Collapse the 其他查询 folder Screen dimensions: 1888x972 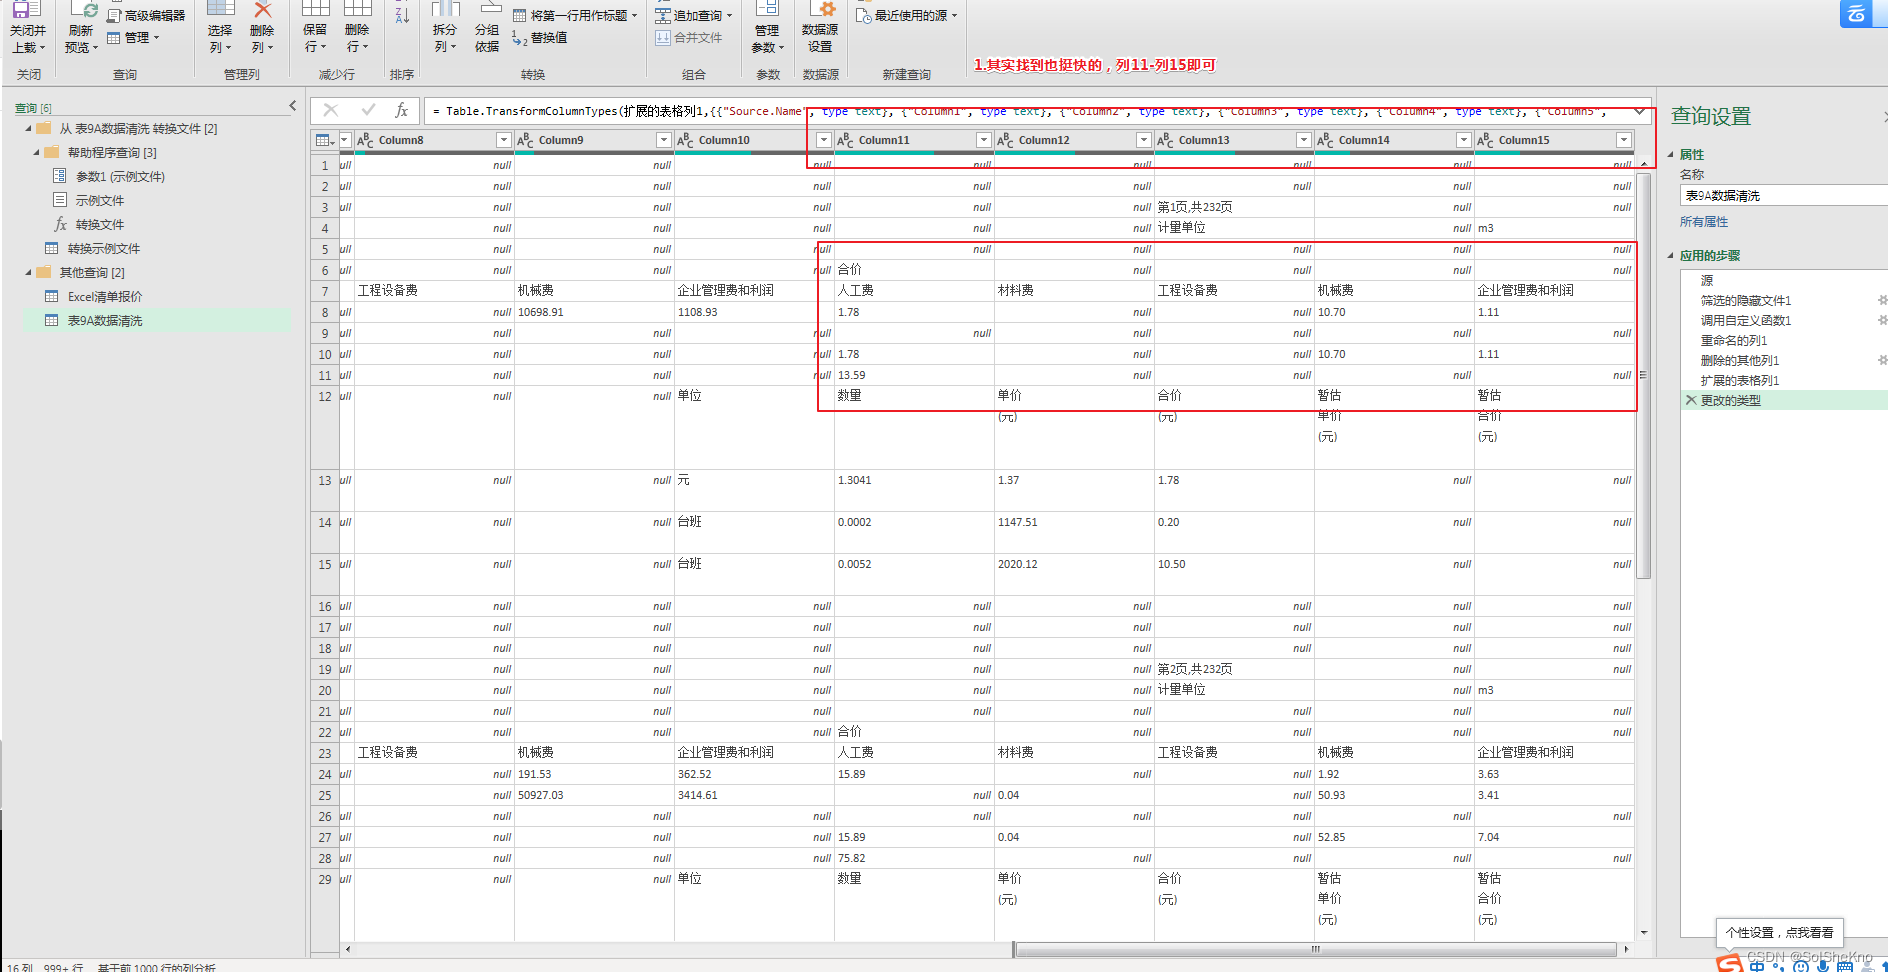click(28, 273)
